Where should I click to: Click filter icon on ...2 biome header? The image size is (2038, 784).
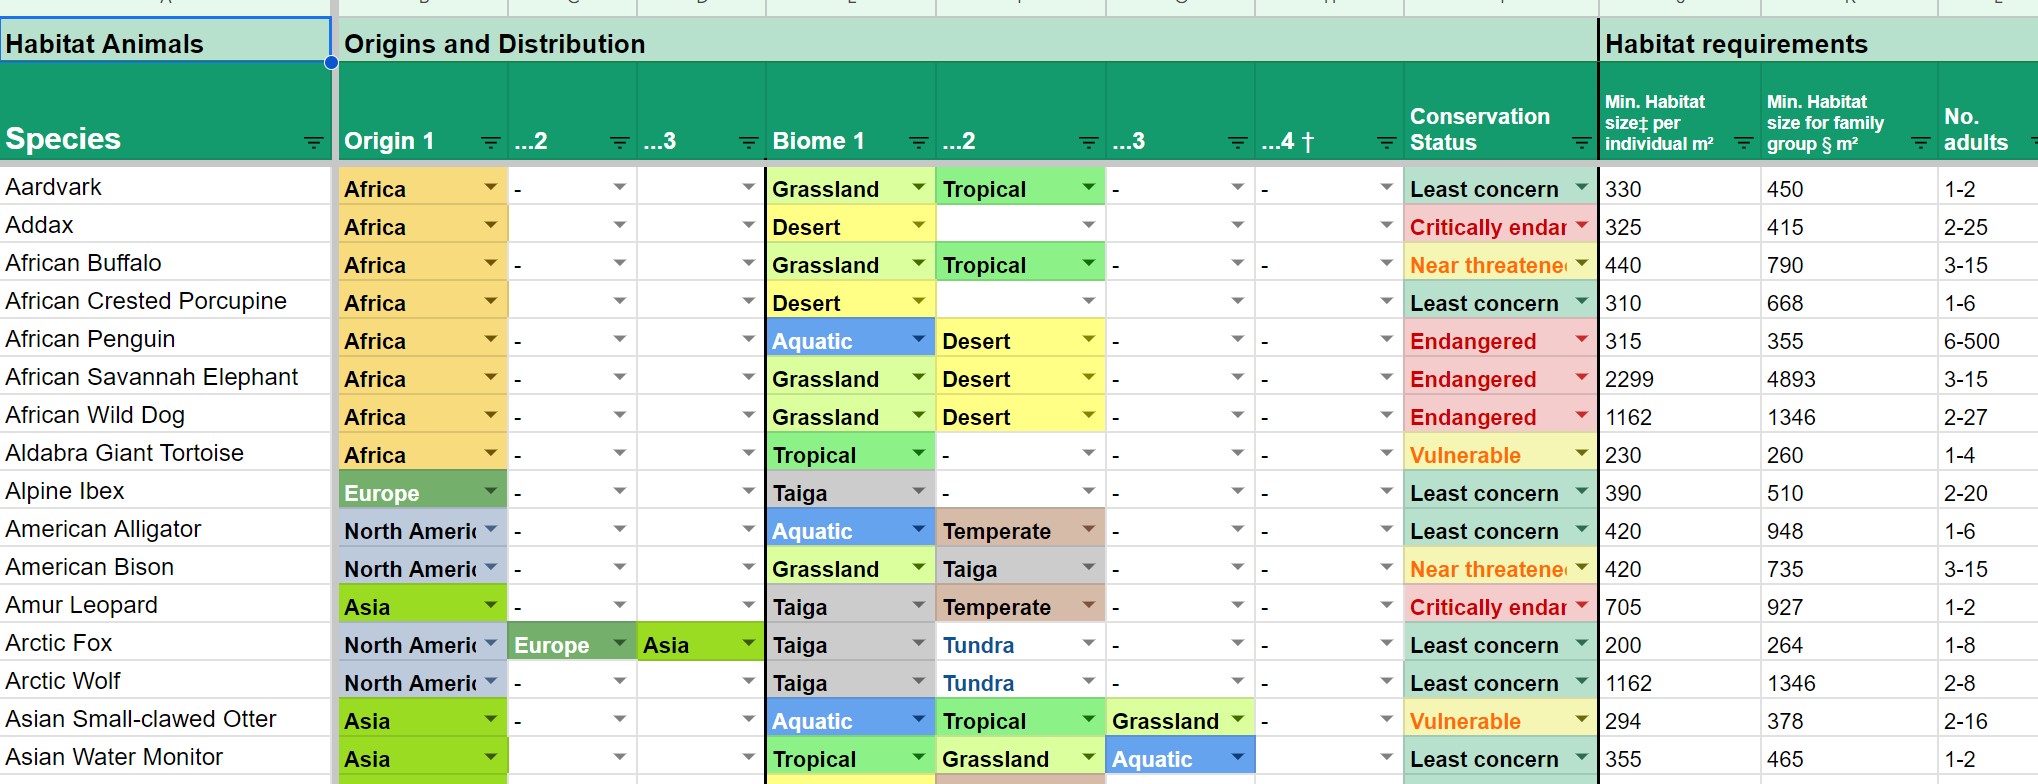[1090, 143]
